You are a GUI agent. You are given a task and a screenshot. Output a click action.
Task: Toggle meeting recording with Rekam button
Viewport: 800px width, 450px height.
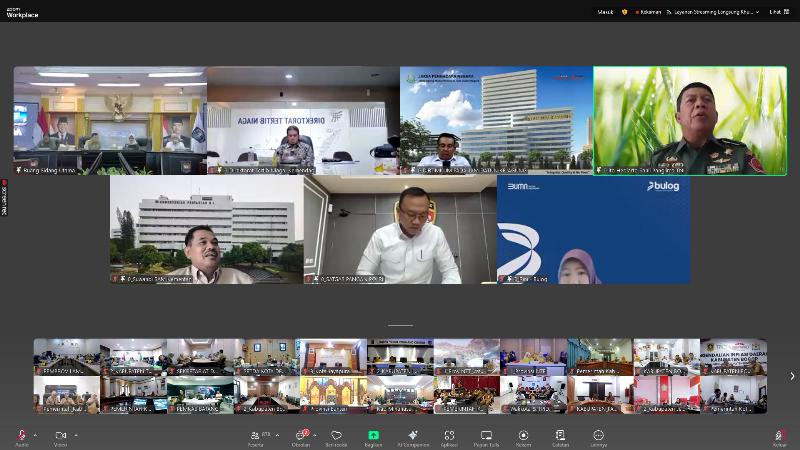(523, 436)
